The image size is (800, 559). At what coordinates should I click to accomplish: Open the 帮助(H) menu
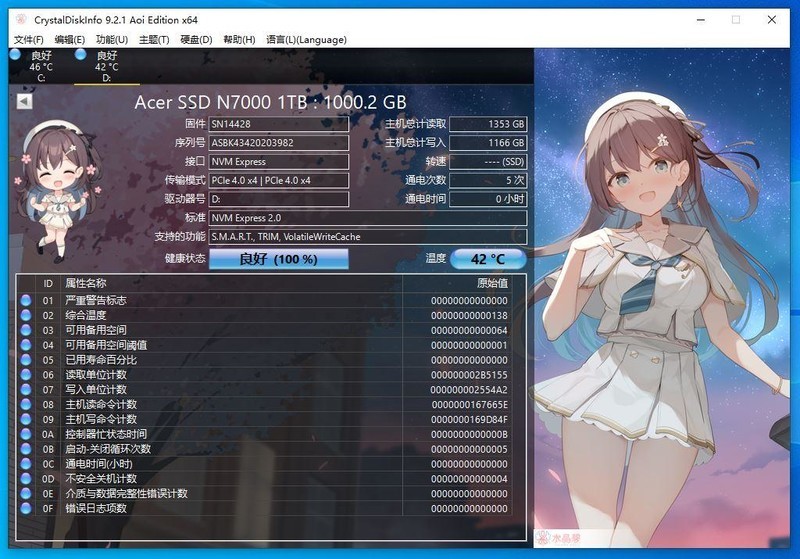click(239, 39)
